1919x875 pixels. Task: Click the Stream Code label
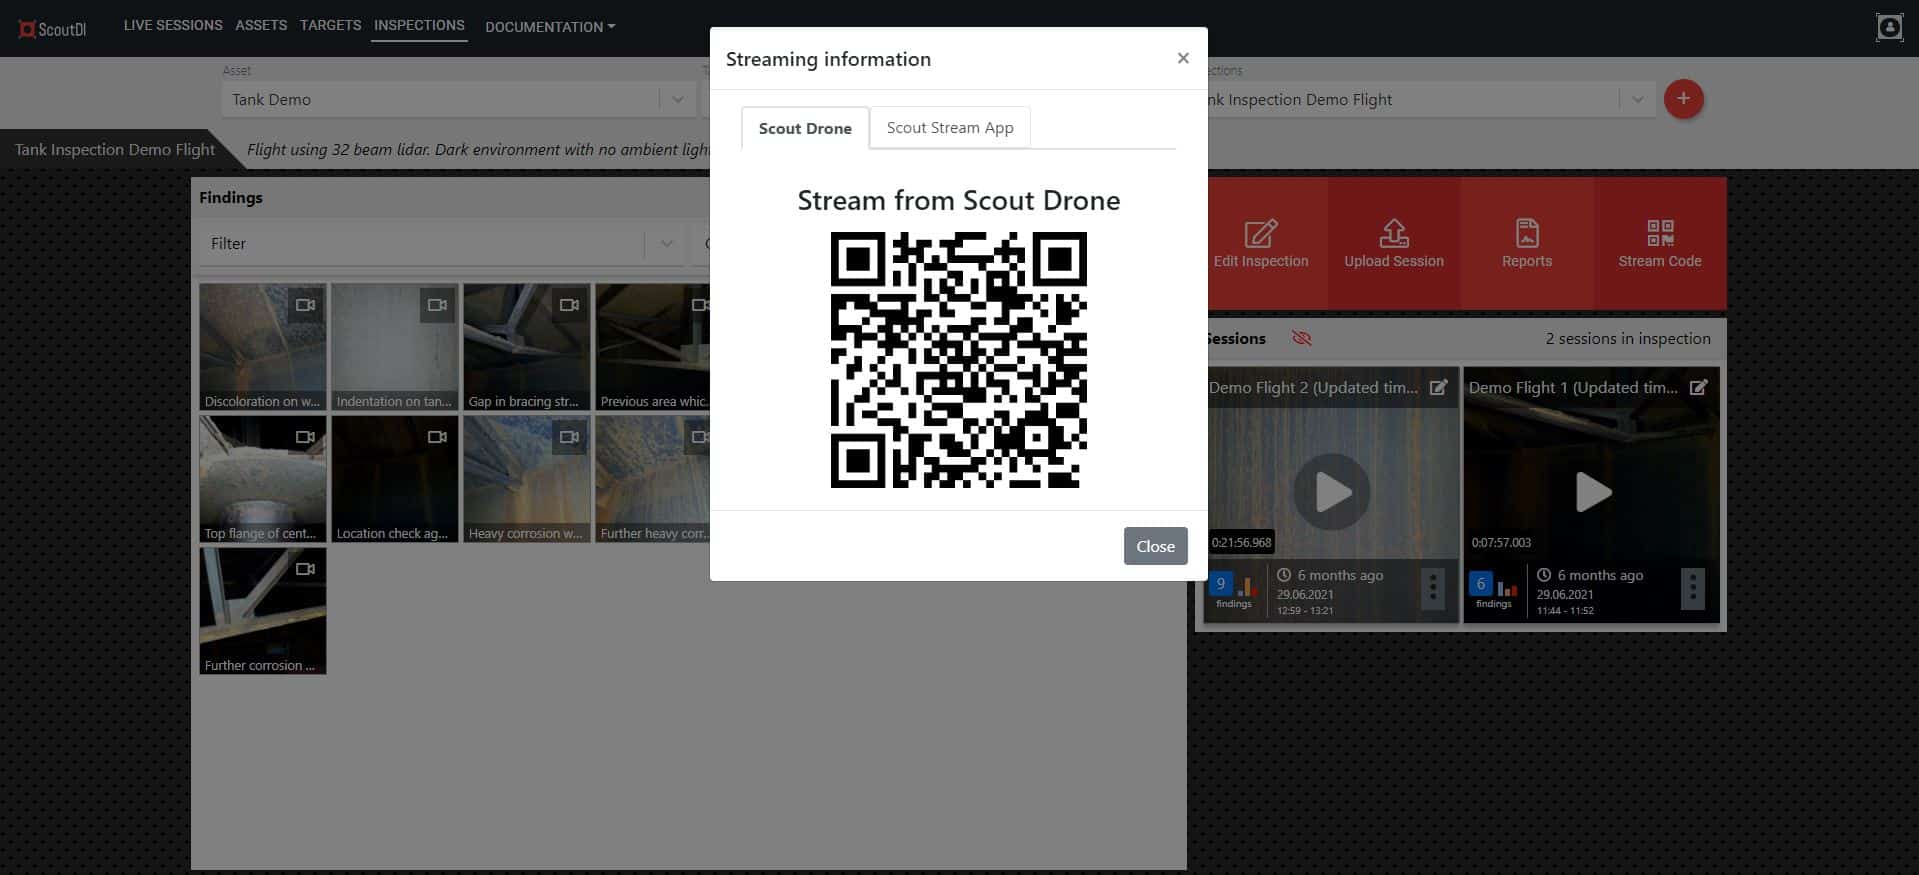click(x=1660, y=261)
